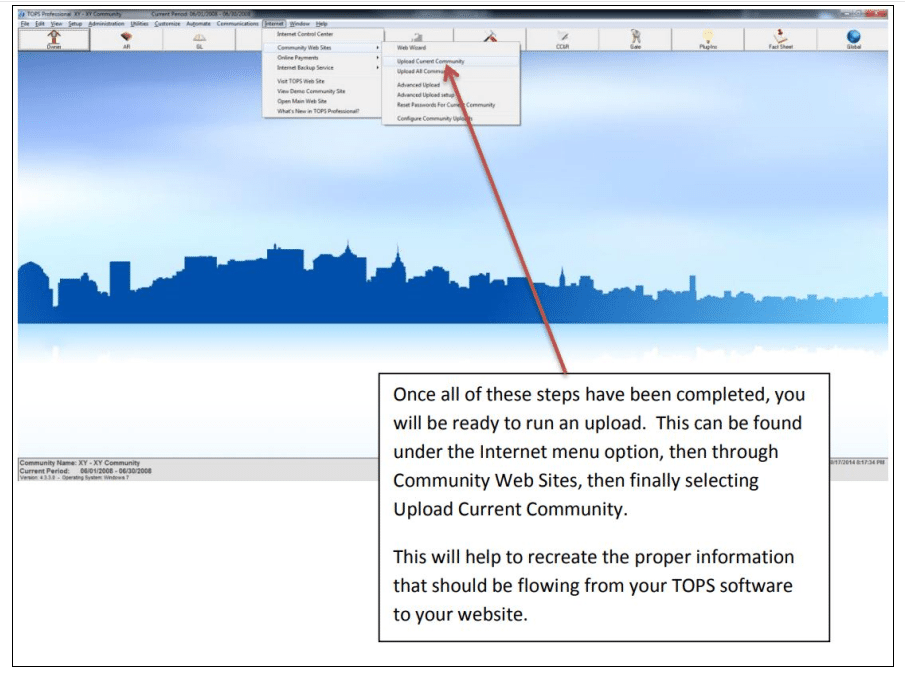Expand the Internet Backup Service submenu

323,68
